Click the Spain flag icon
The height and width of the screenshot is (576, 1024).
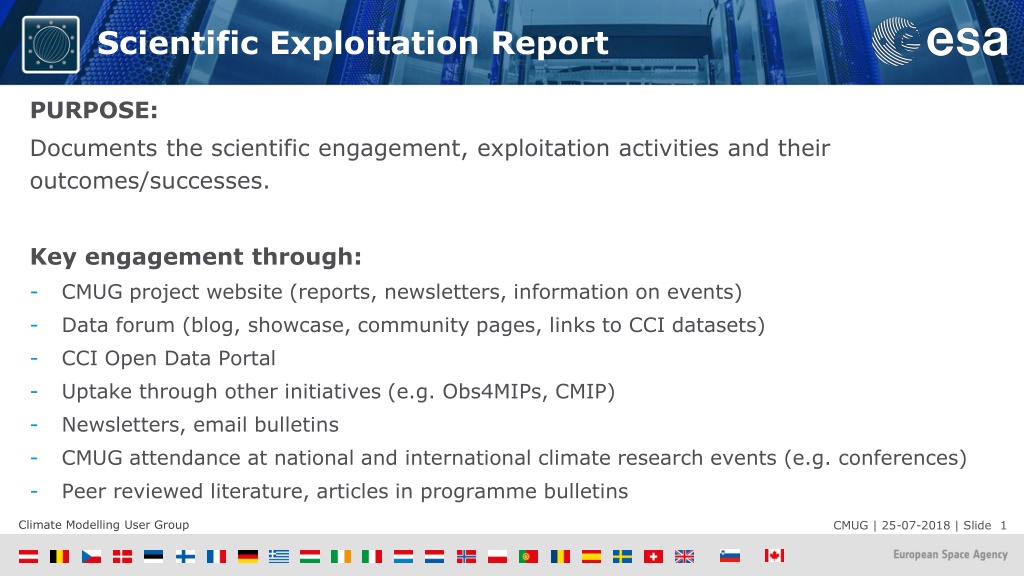pyautogui.click(x=591, y=556)
